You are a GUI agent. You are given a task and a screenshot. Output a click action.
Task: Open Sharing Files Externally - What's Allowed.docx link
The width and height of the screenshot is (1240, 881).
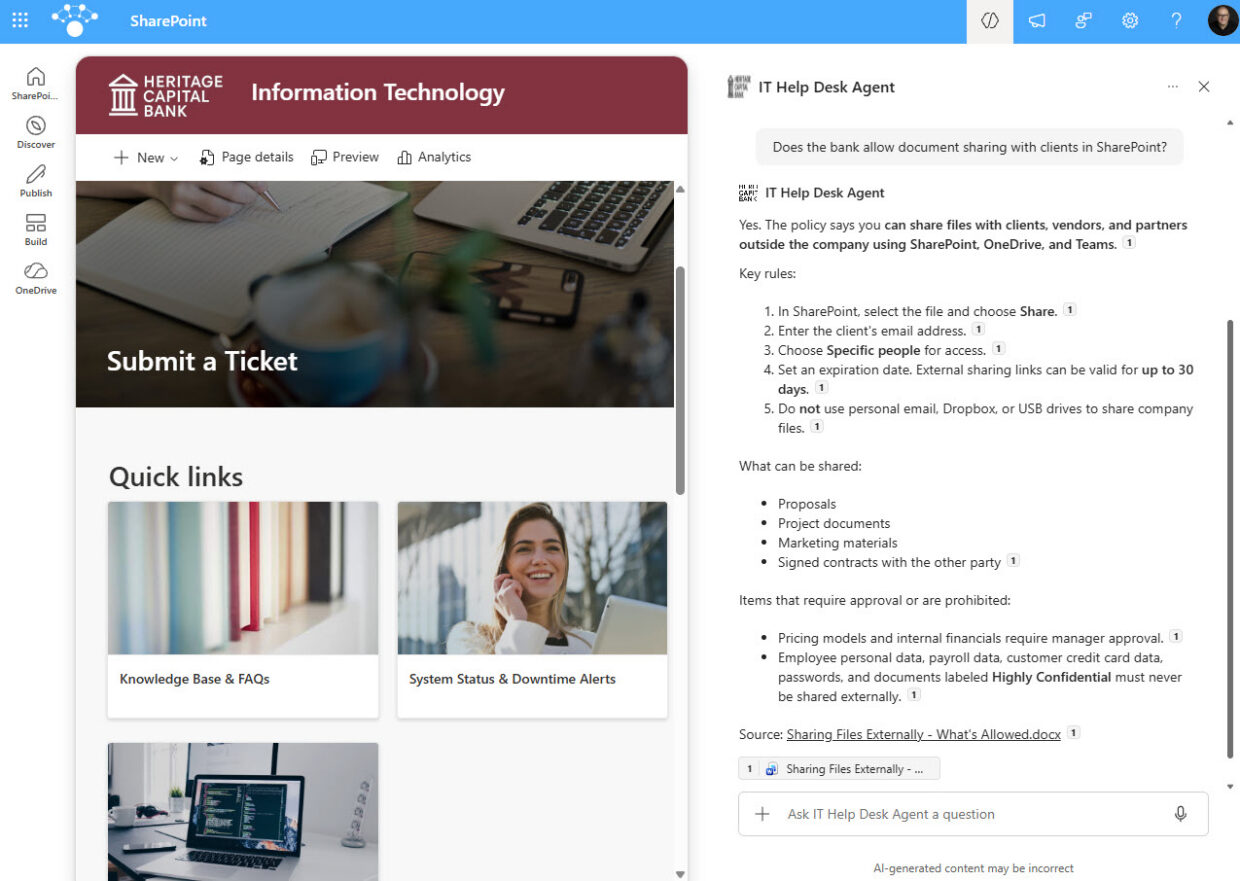(x=923, y=734)
